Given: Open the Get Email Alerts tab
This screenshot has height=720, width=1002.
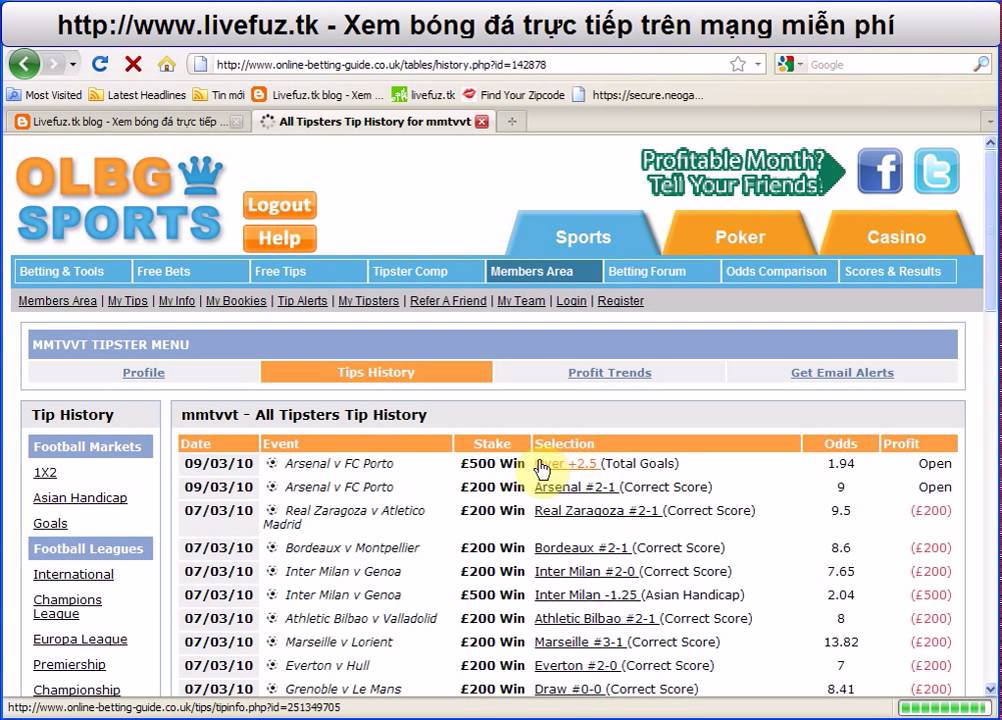Looking at the screenshot, I should coord(842,372).
